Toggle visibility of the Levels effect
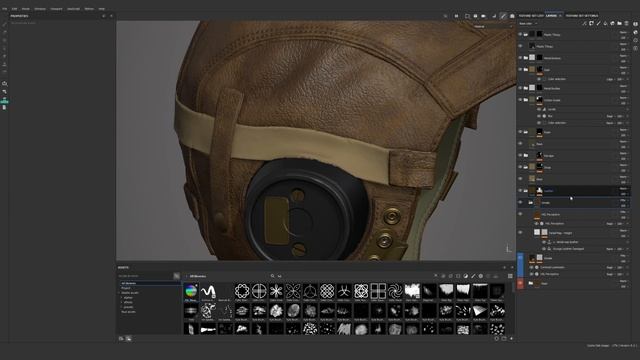640x360 pixels. coord(539,109)
